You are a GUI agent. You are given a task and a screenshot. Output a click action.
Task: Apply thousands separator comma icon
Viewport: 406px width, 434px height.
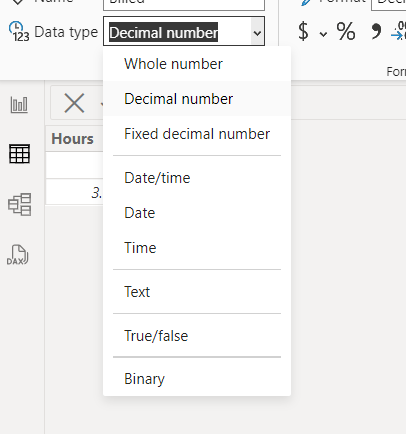coord(376,31)
